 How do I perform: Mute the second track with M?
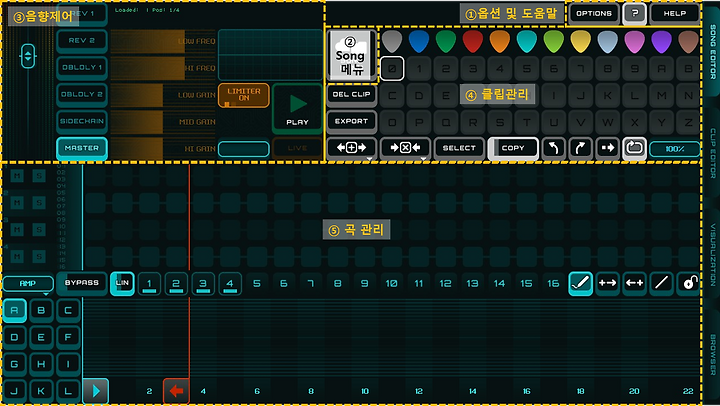tap(17, 203)
